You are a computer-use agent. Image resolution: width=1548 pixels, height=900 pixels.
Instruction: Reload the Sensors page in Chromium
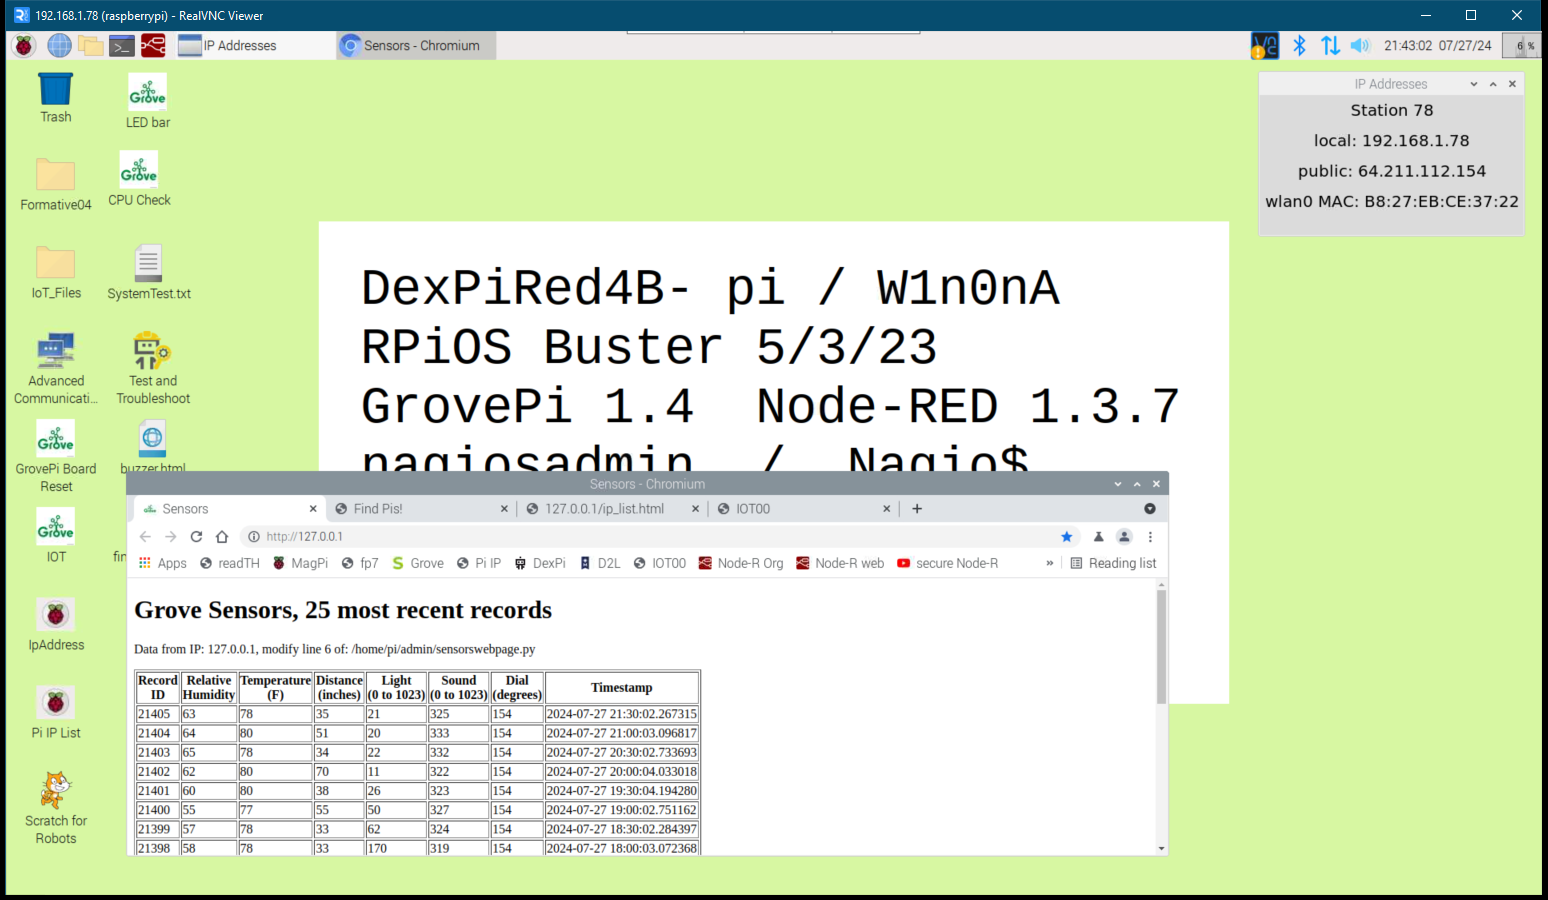(x=196, y=537)
